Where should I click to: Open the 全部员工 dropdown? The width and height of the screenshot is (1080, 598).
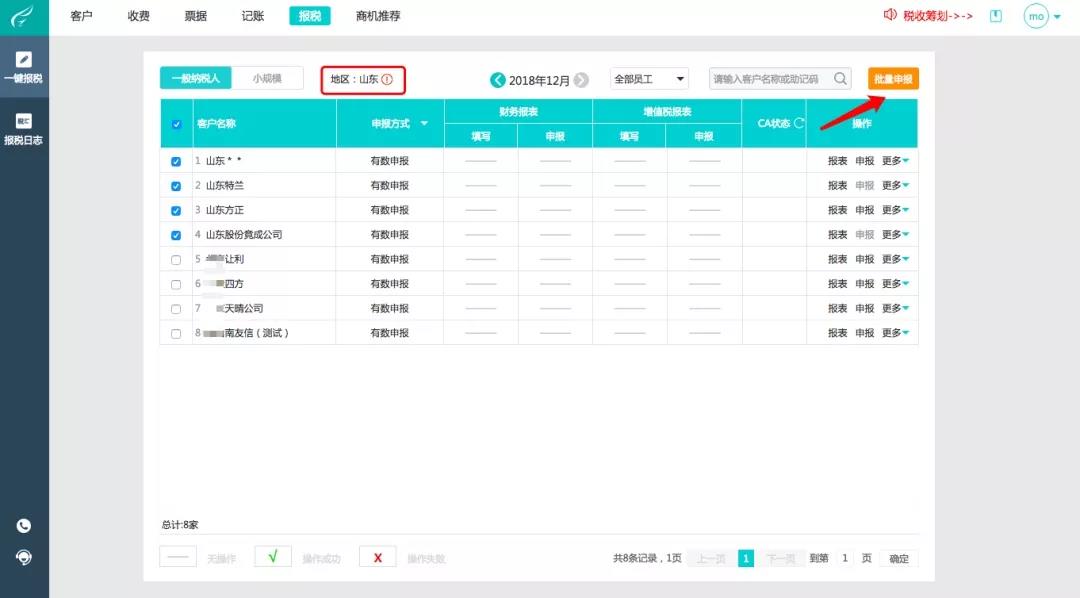click(x=649, y=79)
